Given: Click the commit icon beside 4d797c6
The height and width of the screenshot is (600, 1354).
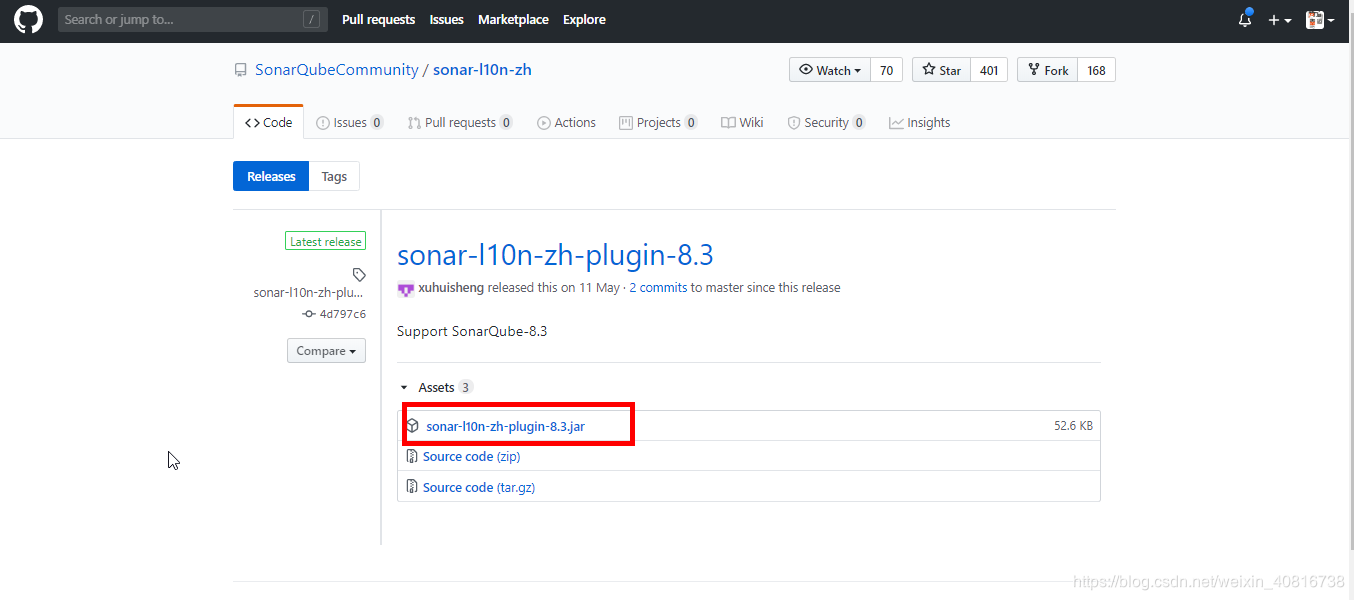Looking at the screenshot, I should (x=309, y=314).
